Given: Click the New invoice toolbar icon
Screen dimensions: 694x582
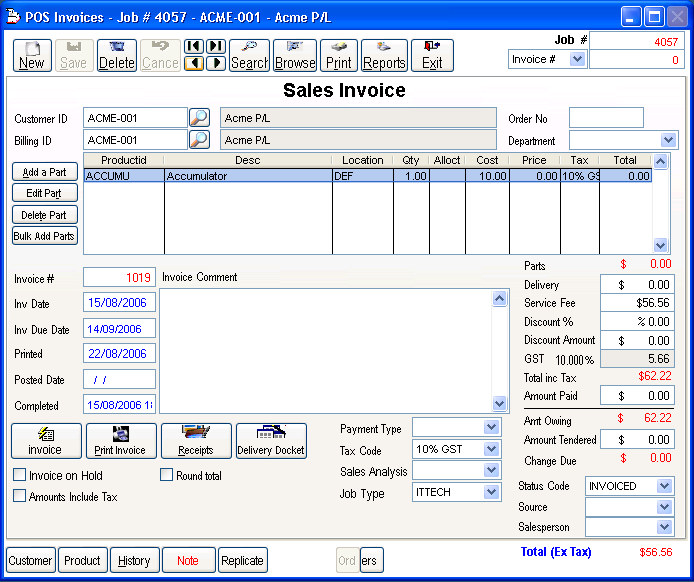Looking at the screenshot, I should [32, 55].
